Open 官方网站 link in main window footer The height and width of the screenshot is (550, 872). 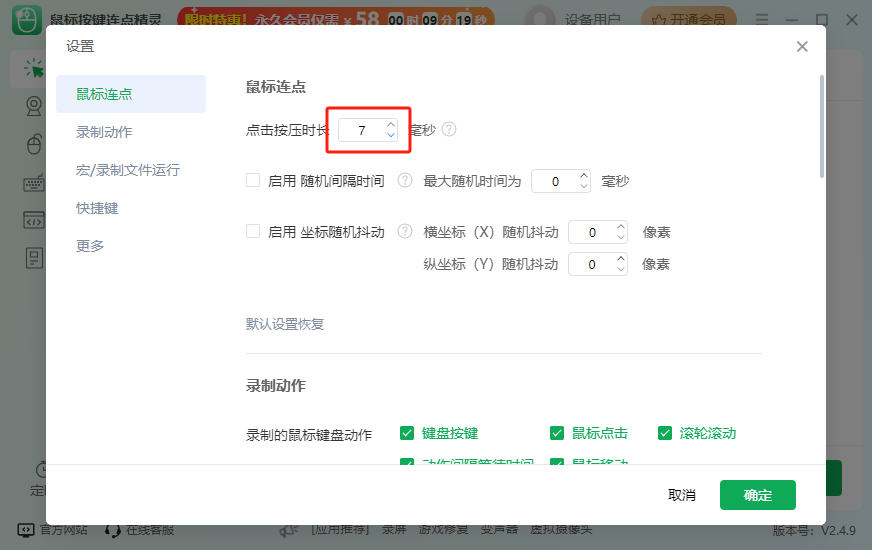[52, 530]
